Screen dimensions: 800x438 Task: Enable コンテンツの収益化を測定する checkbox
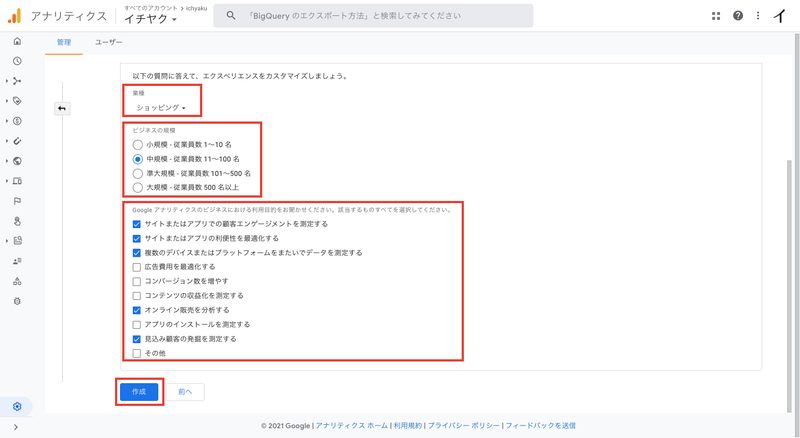(137, 296)
